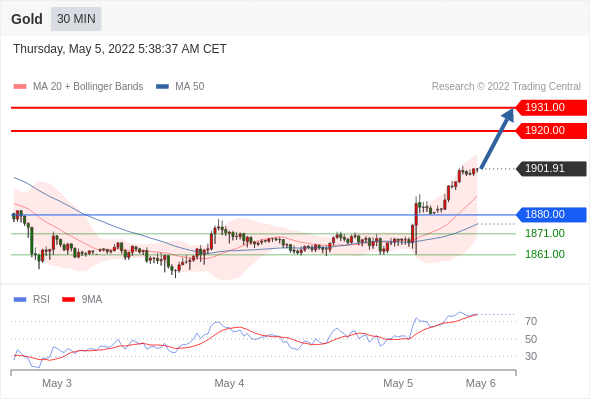Viewport: 590px width, 400px height.
Task: Click the MA 20 + Bollinger Bands legend swatch
Action: click(20, 87)
